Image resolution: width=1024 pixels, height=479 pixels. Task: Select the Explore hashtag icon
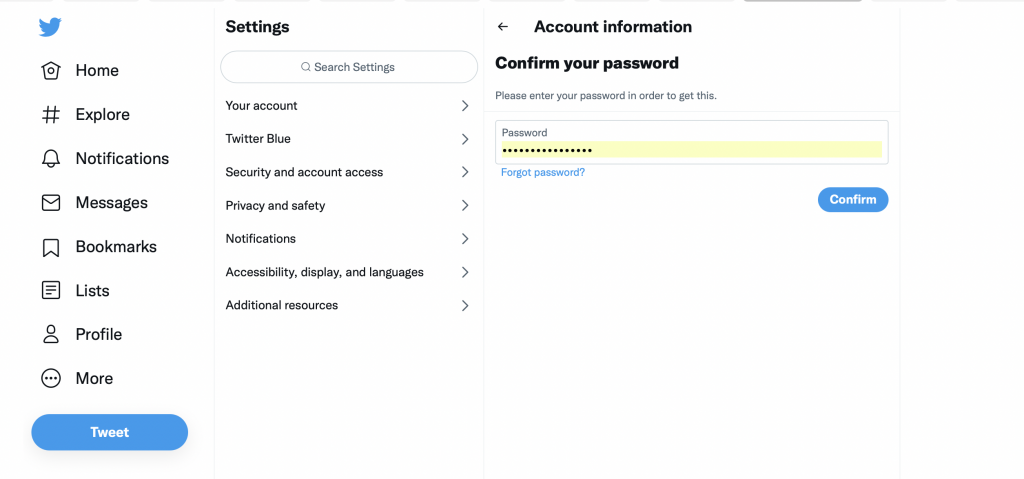click(51, 115)
